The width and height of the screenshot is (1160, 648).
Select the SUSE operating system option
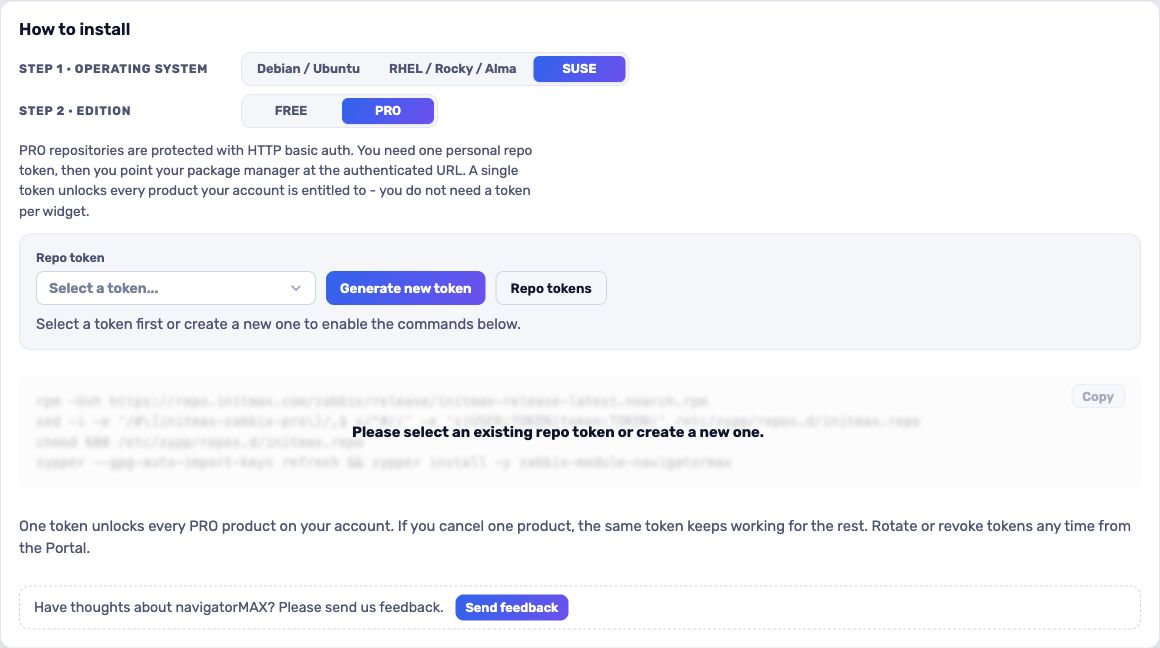[579, 69]
